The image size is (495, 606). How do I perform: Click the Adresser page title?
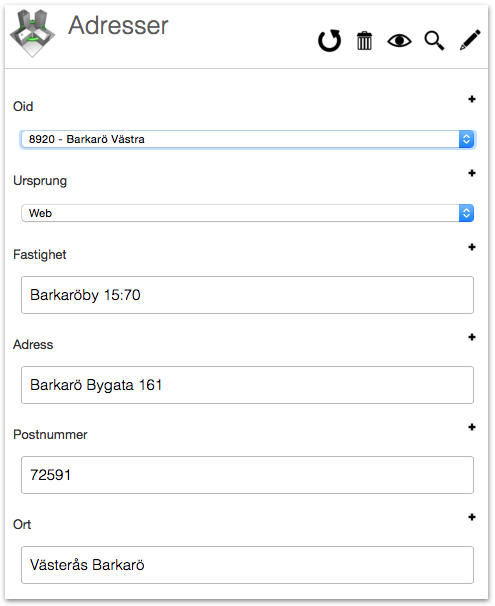click(x=118, y=26)
